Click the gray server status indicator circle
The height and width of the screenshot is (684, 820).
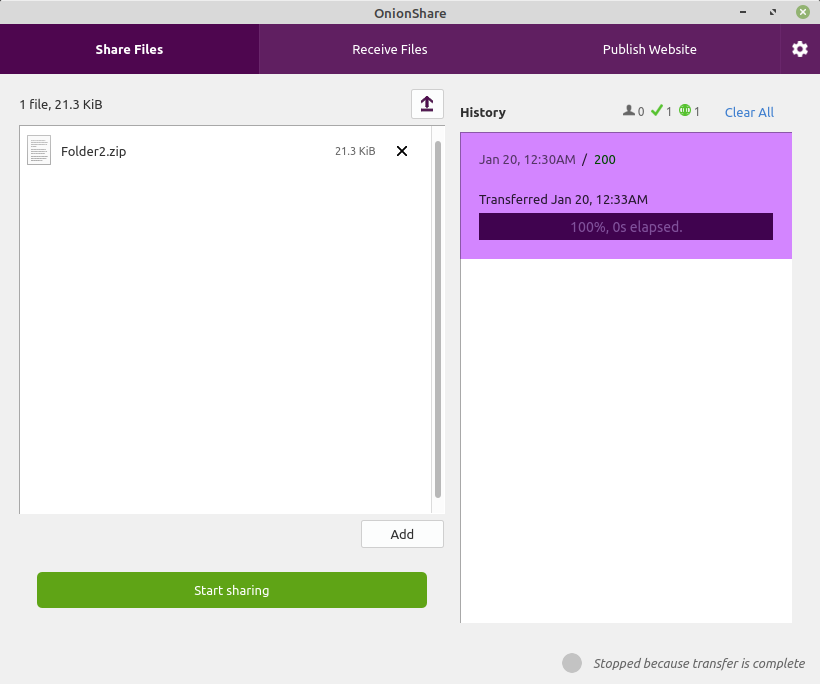pyautogui.click(x=572, y=663)
